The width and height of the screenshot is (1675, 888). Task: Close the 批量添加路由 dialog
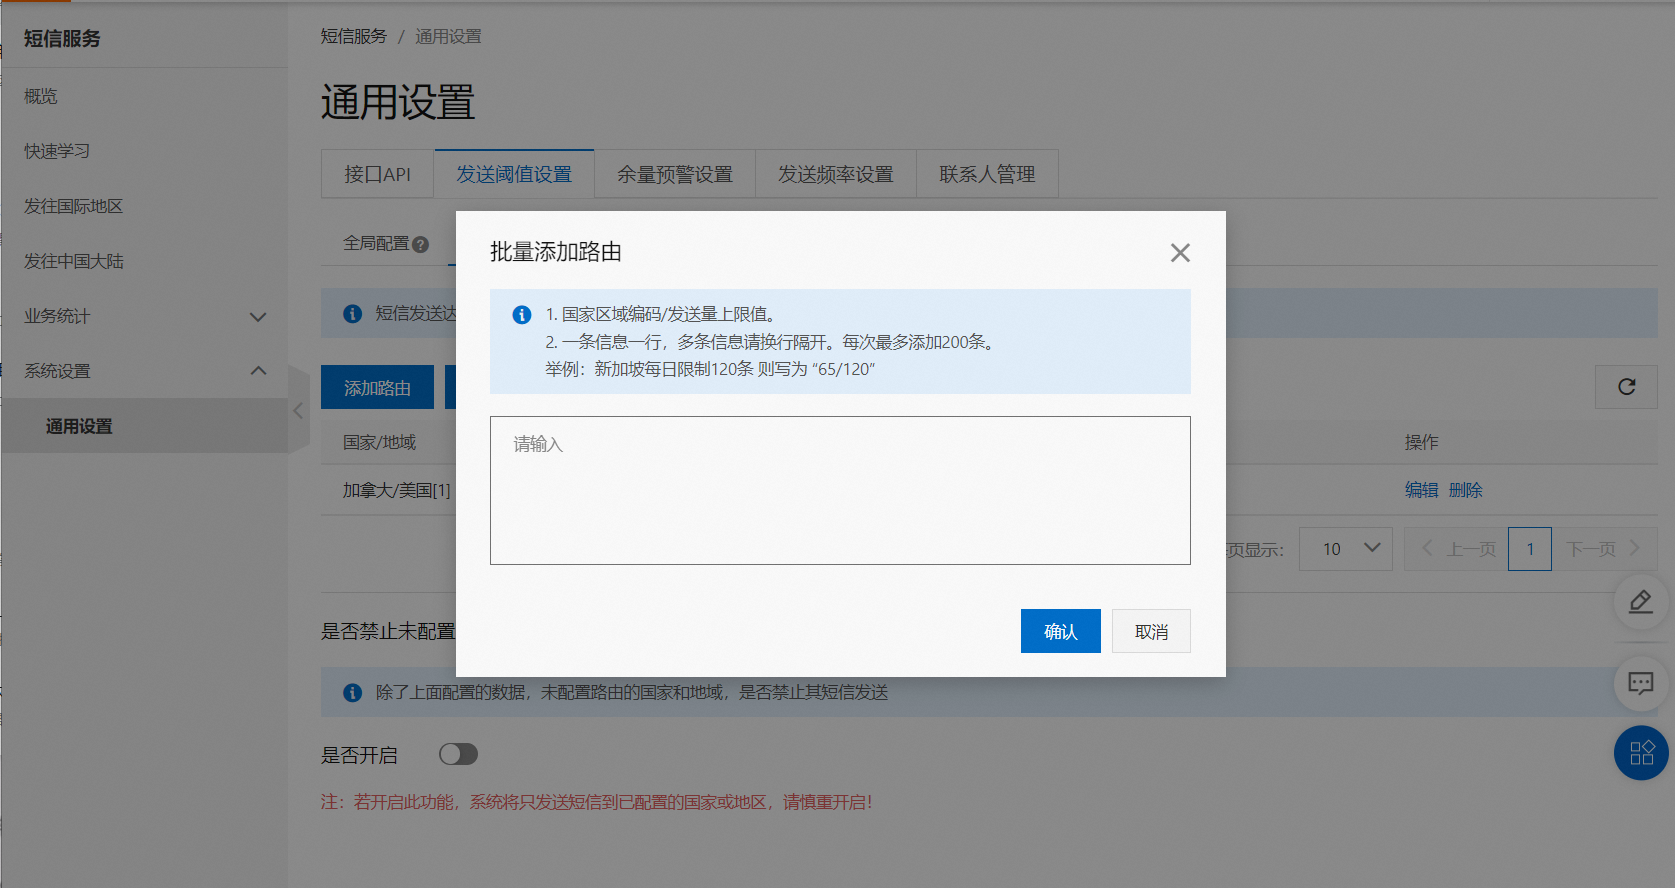(x=1180, y=253)
